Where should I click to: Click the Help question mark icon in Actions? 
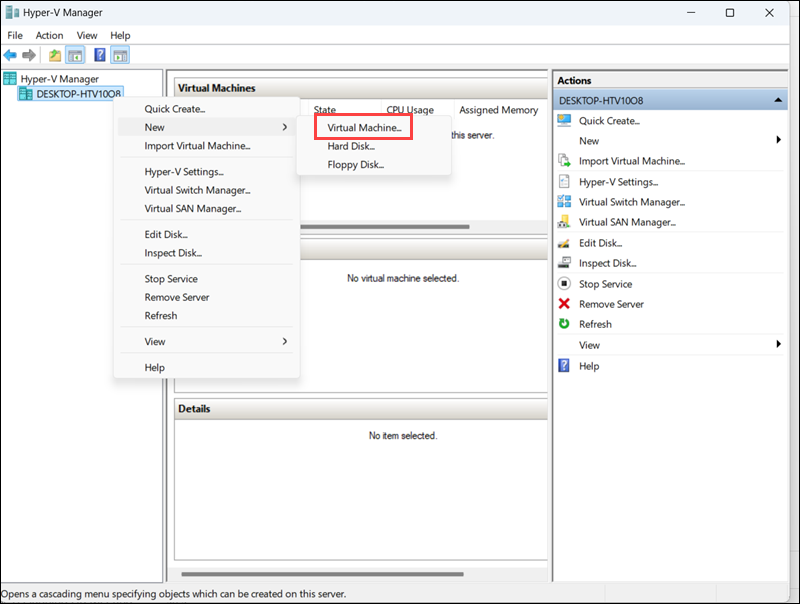click(x=564, y=366)
